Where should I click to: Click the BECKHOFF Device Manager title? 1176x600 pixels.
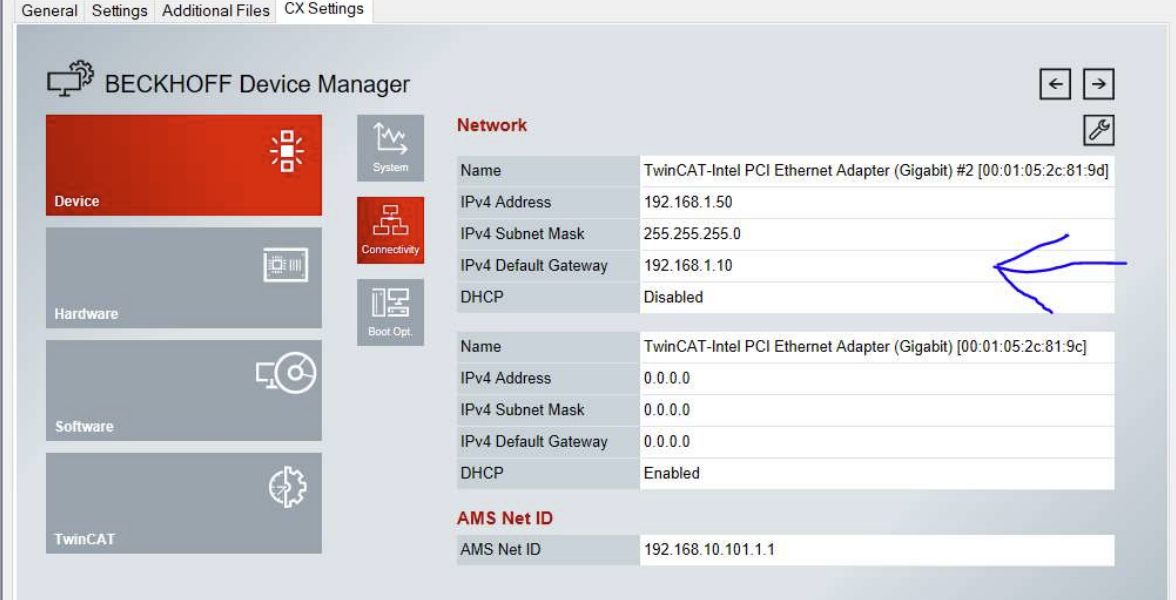[257, 84]
